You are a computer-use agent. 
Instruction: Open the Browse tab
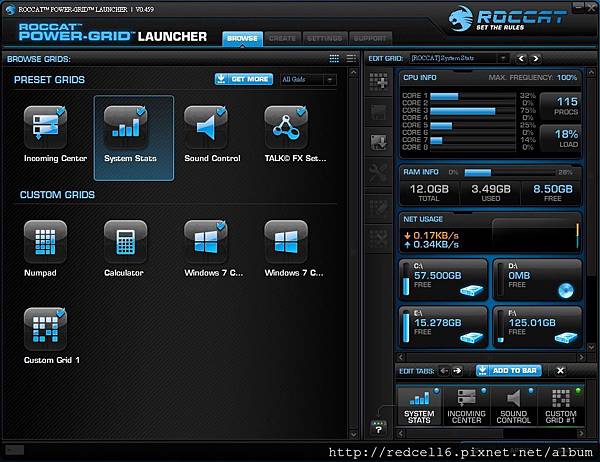click(x=243, y=38)
